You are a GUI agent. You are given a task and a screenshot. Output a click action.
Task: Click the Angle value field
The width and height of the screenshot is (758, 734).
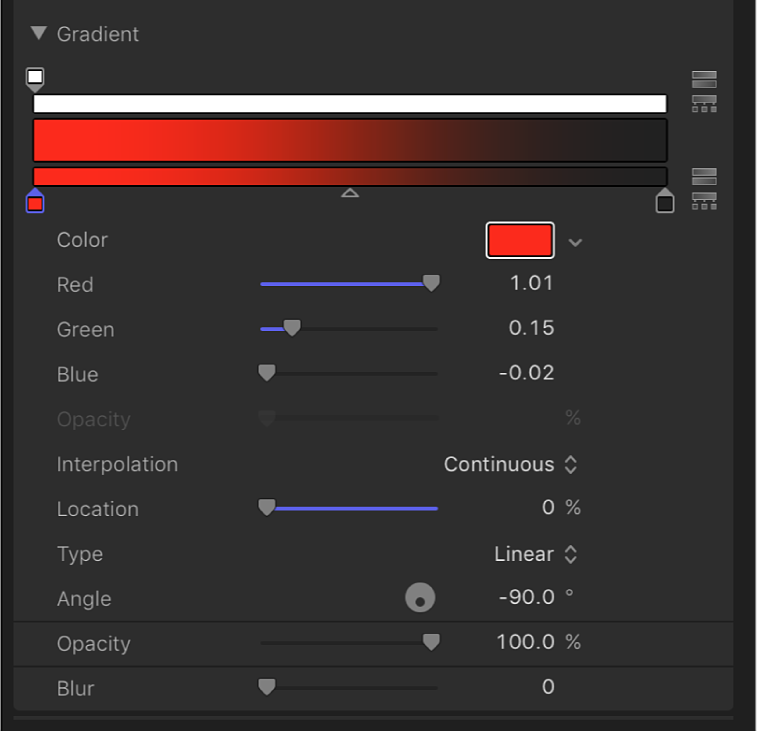525,597
